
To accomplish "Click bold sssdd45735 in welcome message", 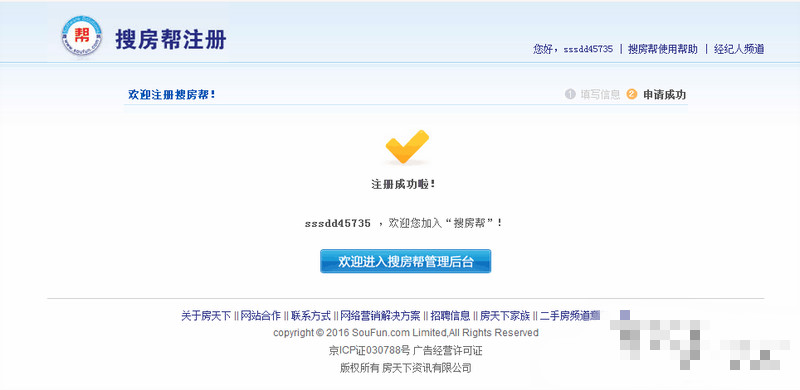I will tap(338, 224).
